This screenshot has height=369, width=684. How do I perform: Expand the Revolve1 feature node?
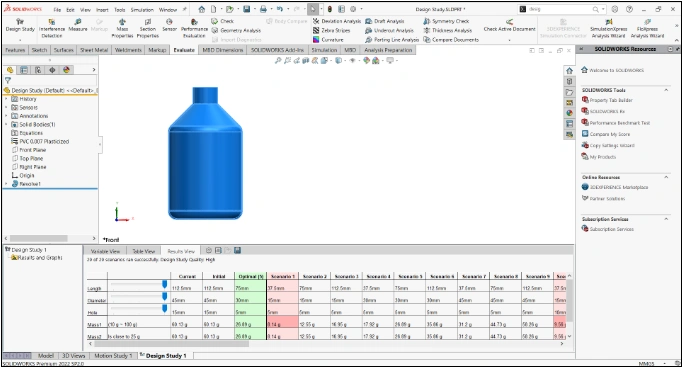6,184
